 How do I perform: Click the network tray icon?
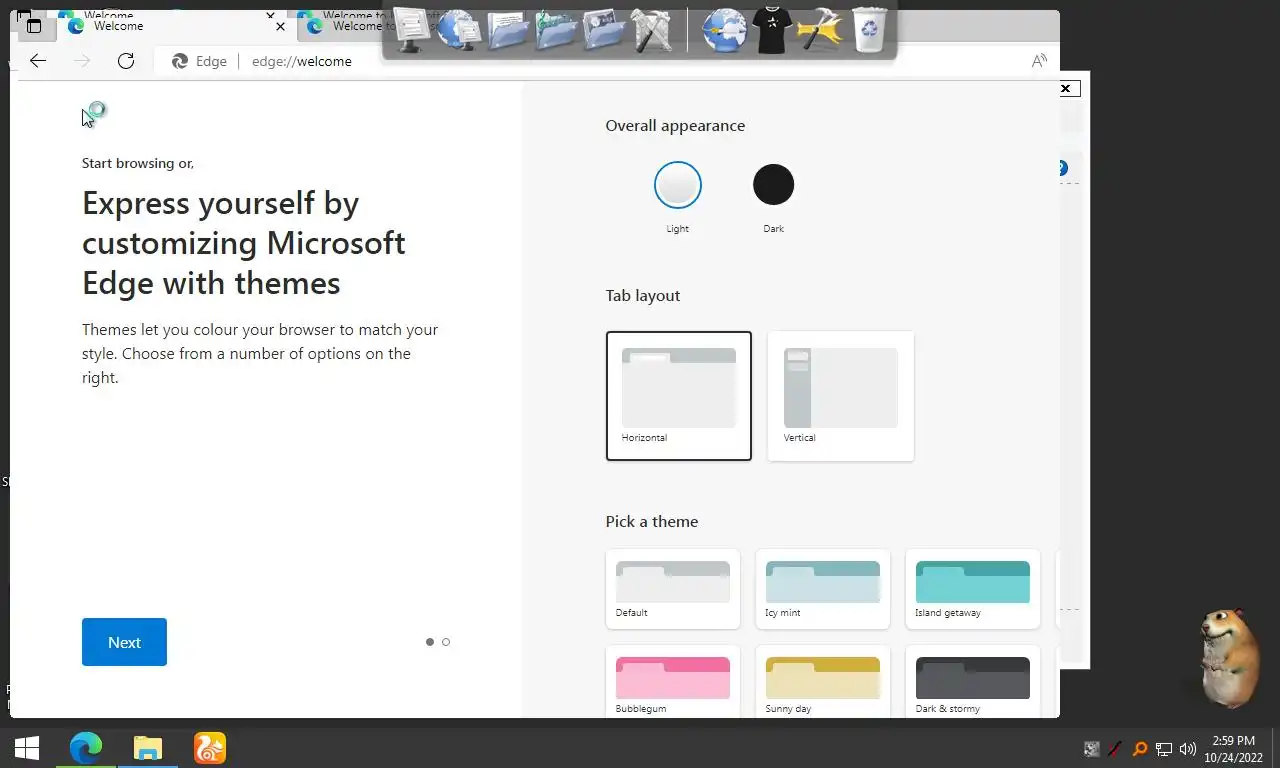1164,749
